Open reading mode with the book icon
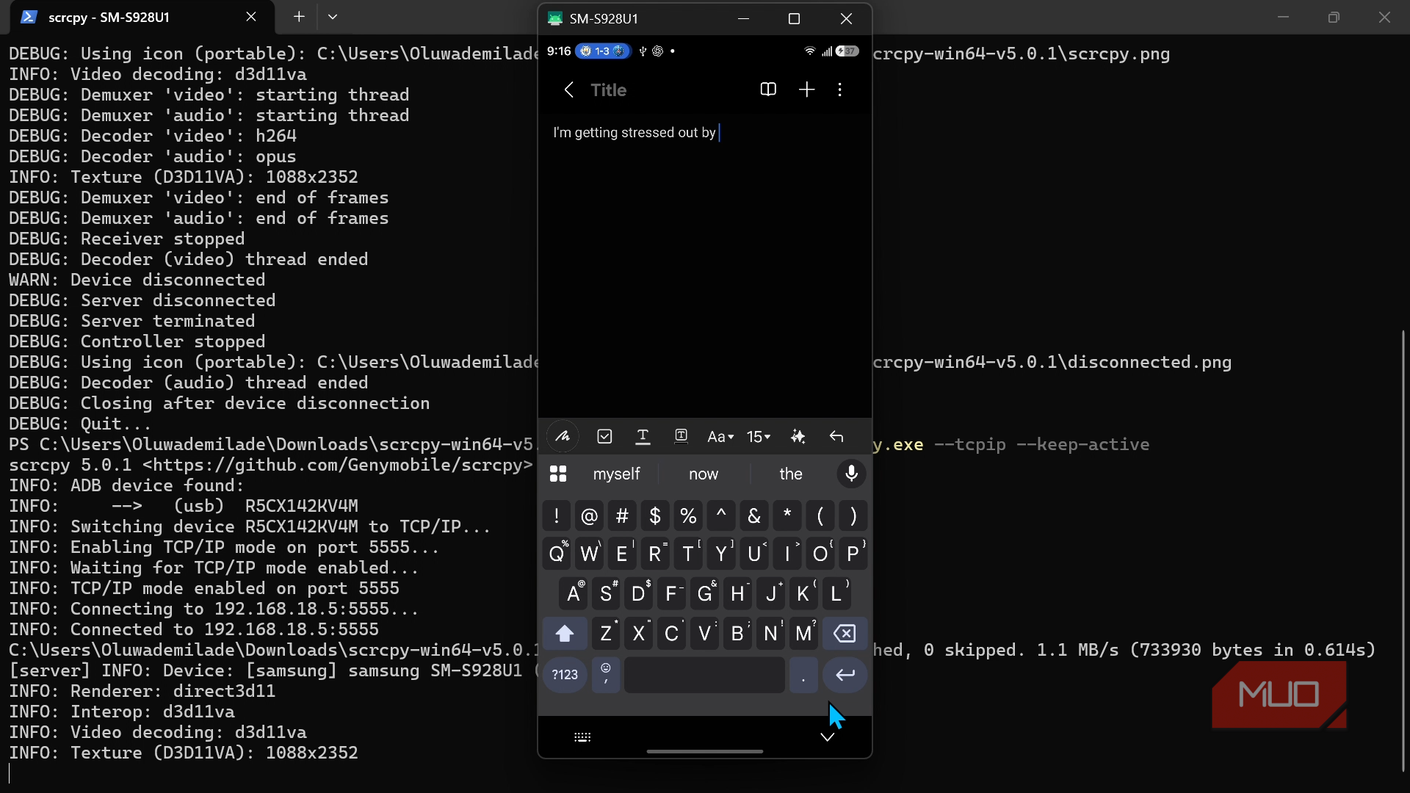The height and width of the screenshot is (793, 1410). 768,90
